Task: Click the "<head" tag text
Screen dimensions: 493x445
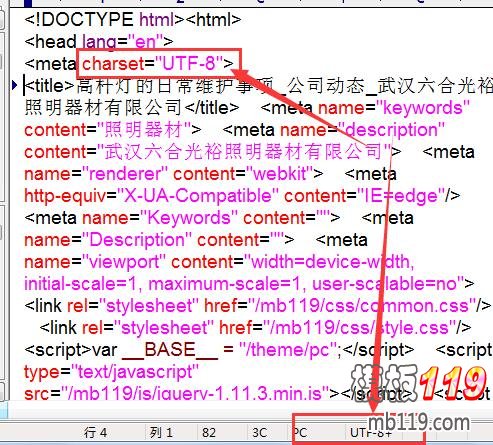Action: point(50,41)
